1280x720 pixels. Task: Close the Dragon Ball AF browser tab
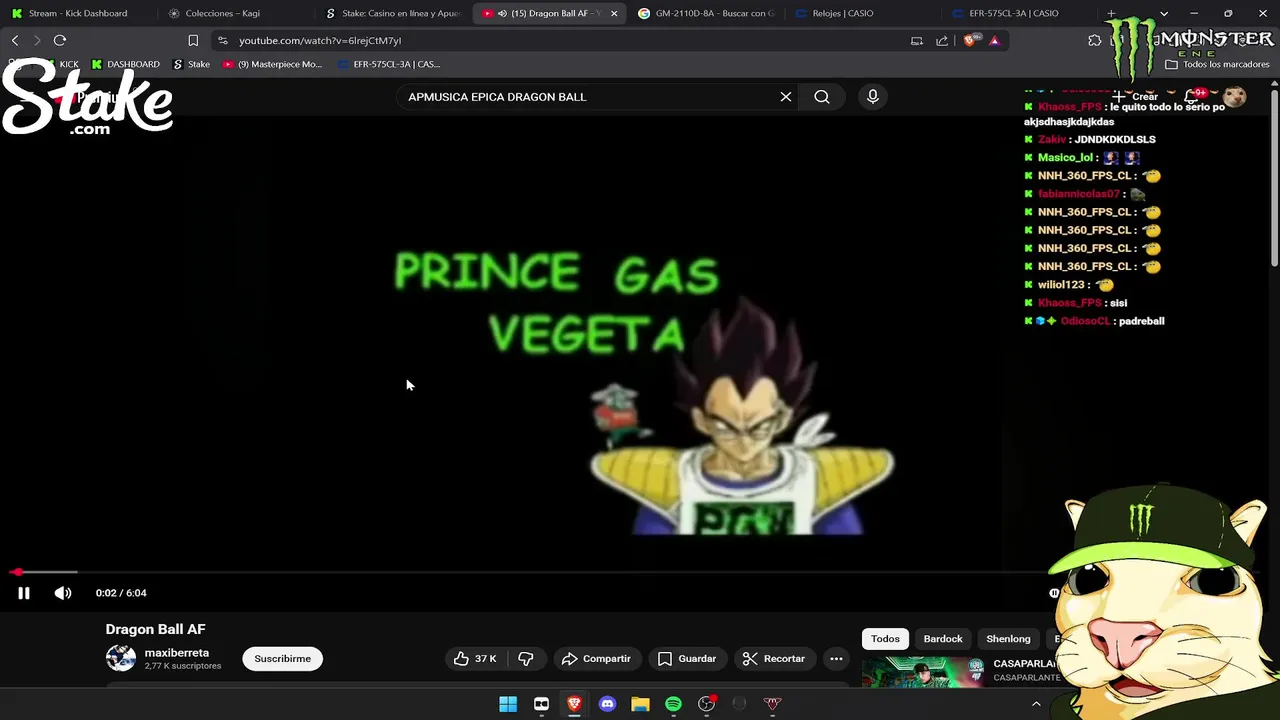pyautogui.click(x=614, y=13)
